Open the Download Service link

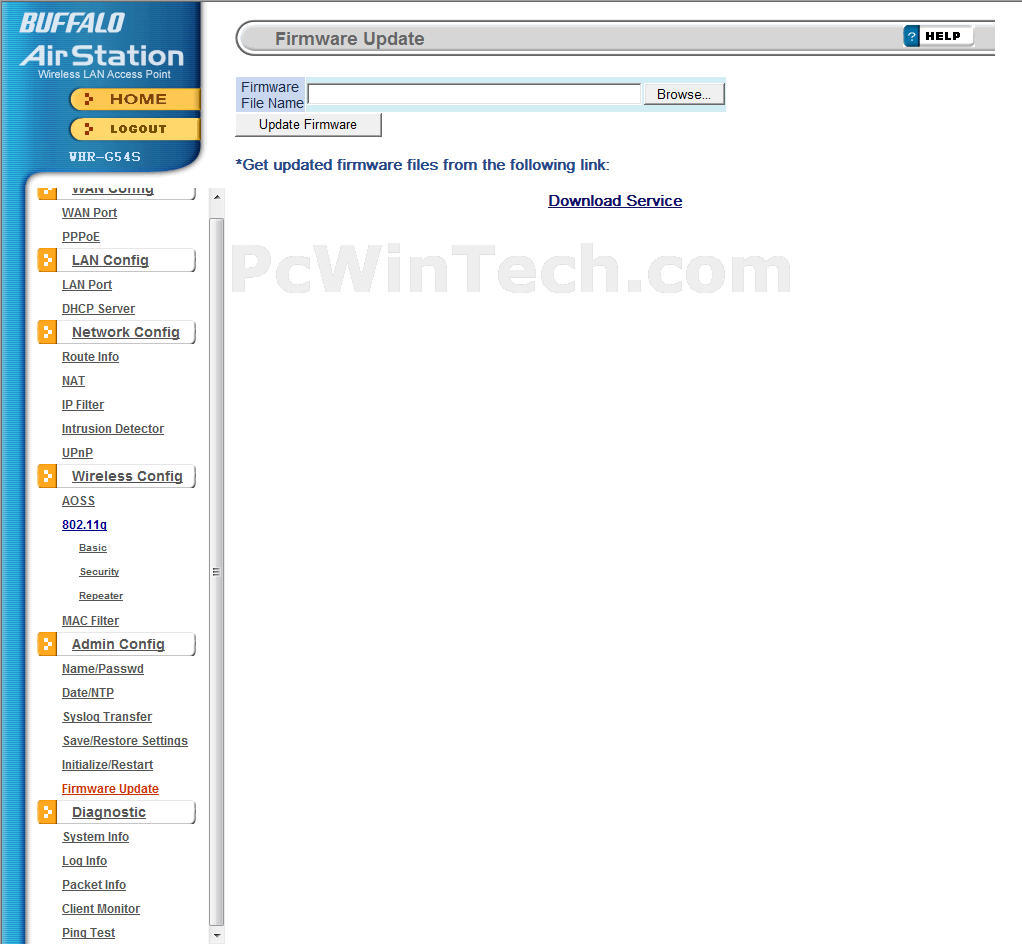615,201
